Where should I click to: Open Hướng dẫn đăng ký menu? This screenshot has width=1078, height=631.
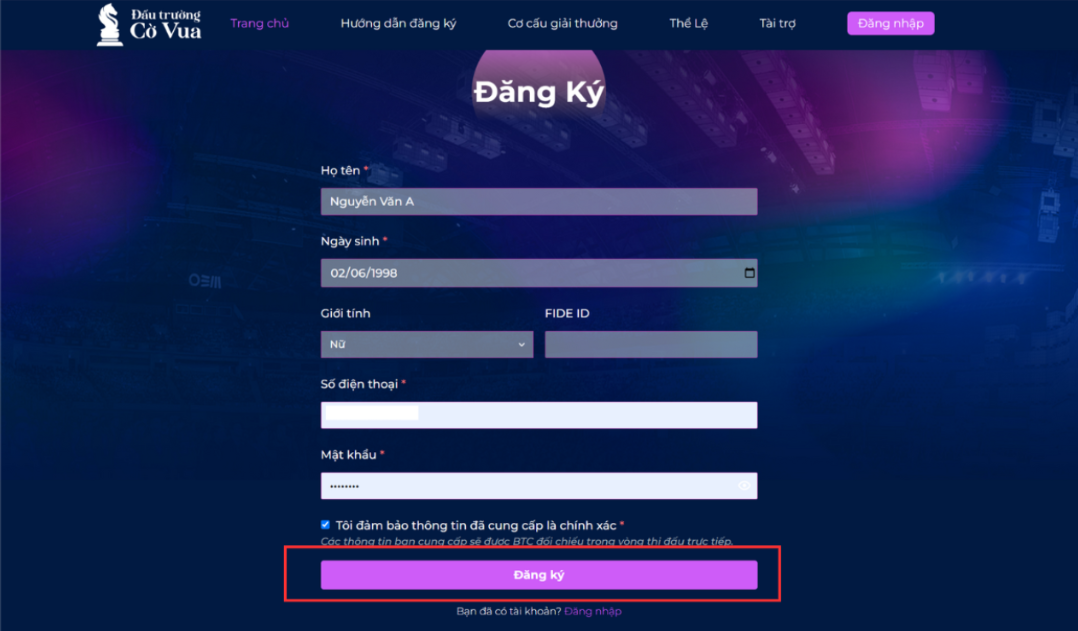(x=398, y=23)
